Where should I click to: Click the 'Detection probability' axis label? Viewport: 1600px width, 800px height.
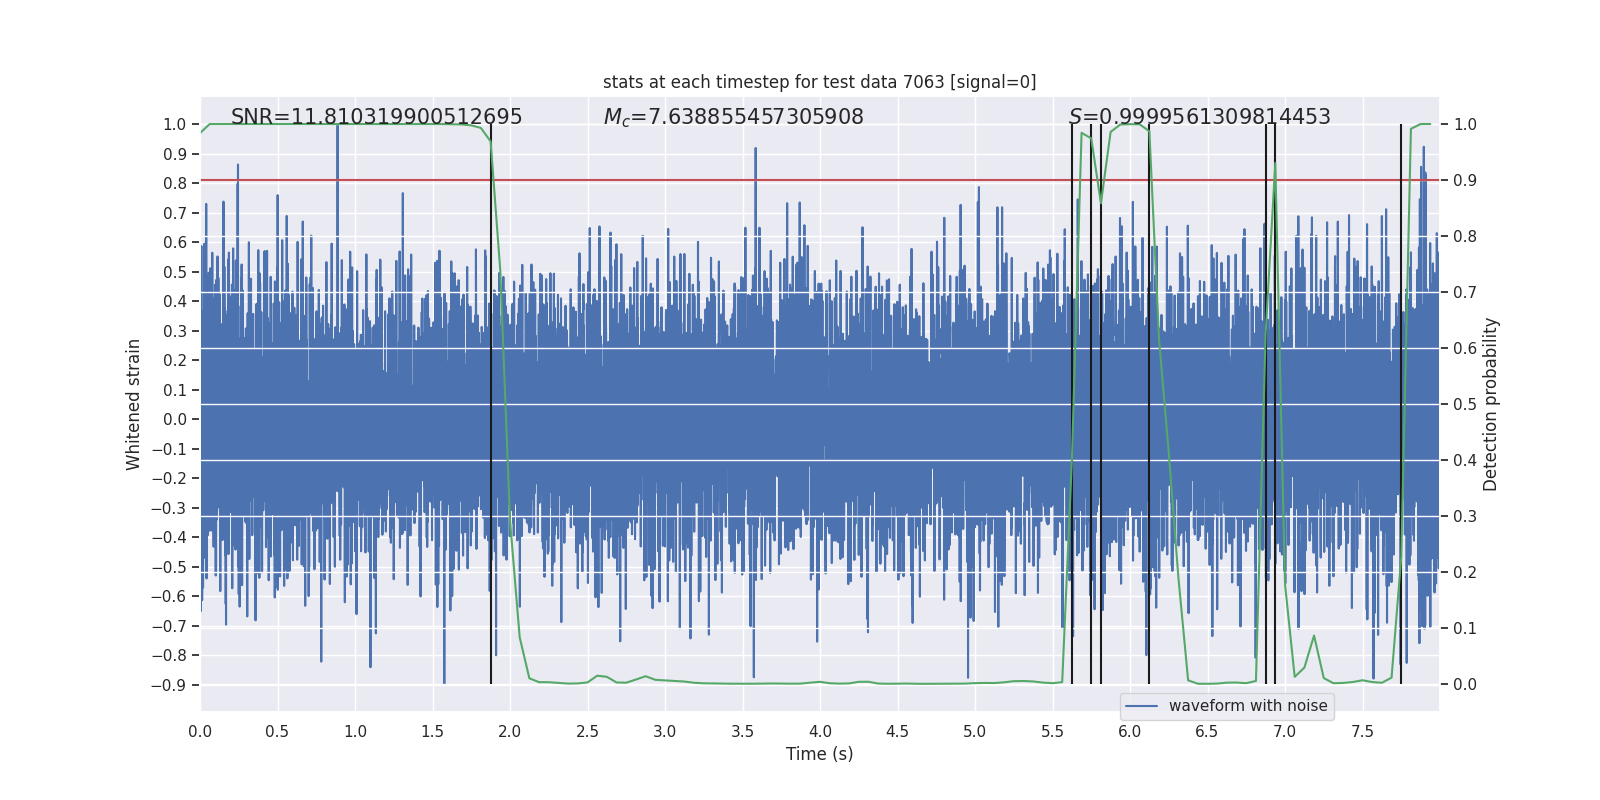1491,404
